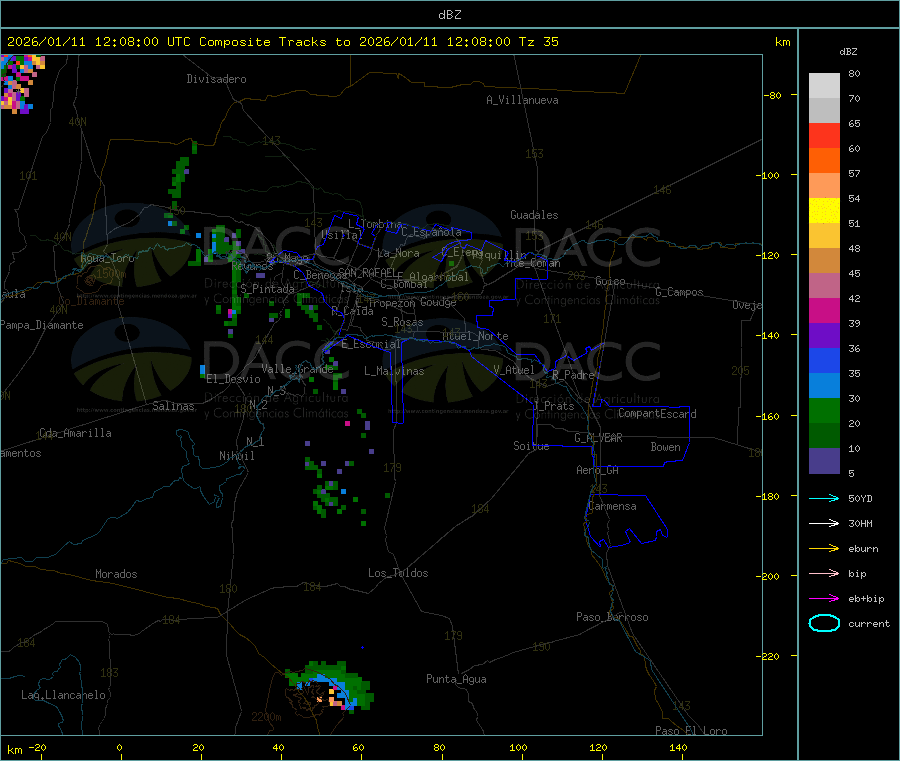Click the L_Malvinas label
The width and height of the screenshot is (900, 761).
click(x=394, y=371)
